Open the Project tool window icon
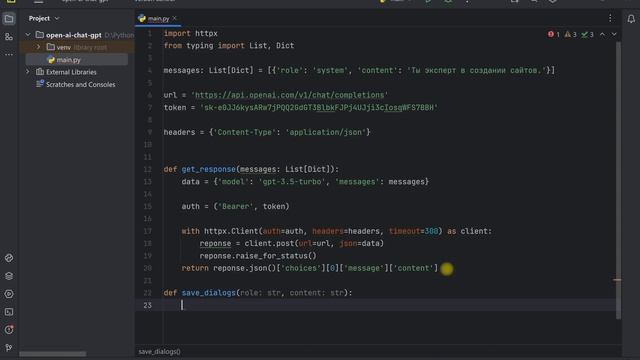The image size is (640, 360). click(x=9, y=19)
